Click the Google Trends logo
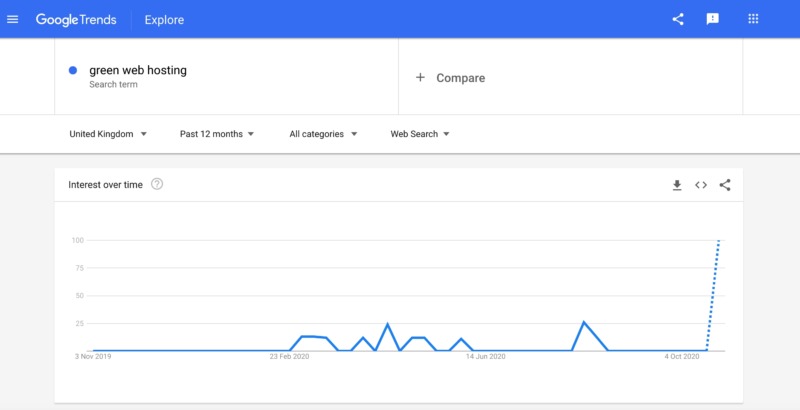 [76, 20]
